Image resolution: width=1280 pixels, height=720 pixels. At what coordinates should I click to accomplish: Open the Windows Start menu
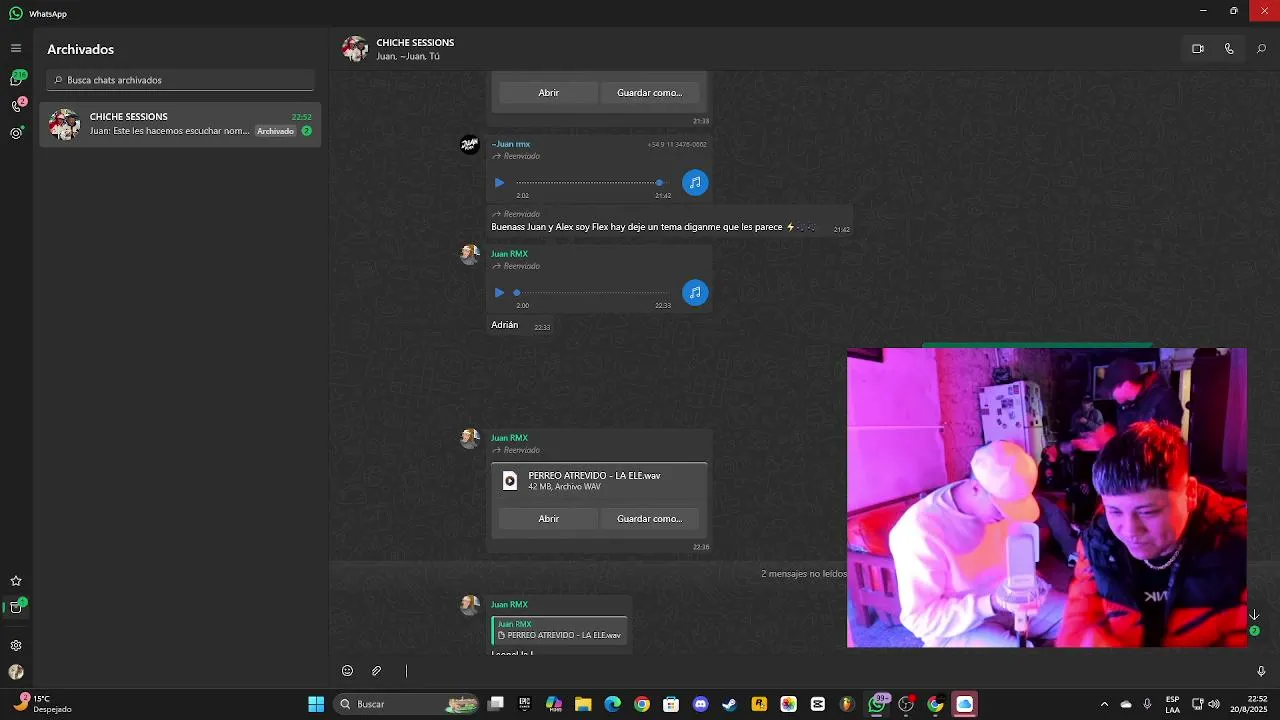pyautogui.click(x=316, y=704)
